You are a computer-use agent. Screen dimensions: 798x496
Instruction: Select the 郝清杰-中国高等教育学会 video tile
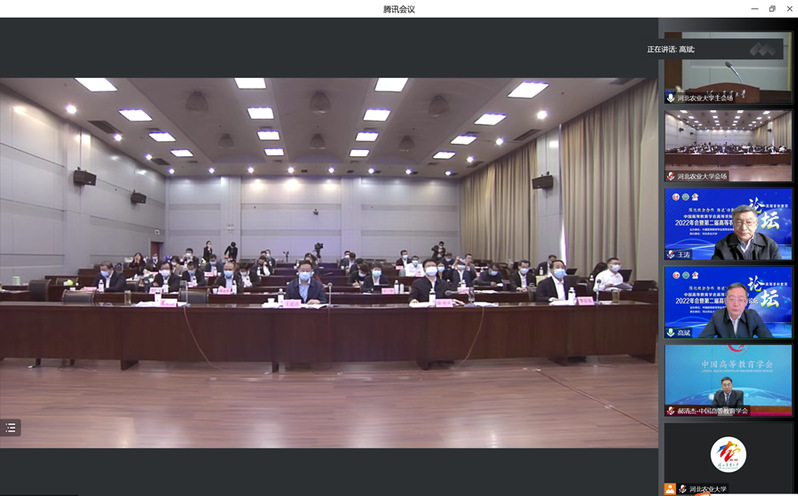[x=728, y=376]
